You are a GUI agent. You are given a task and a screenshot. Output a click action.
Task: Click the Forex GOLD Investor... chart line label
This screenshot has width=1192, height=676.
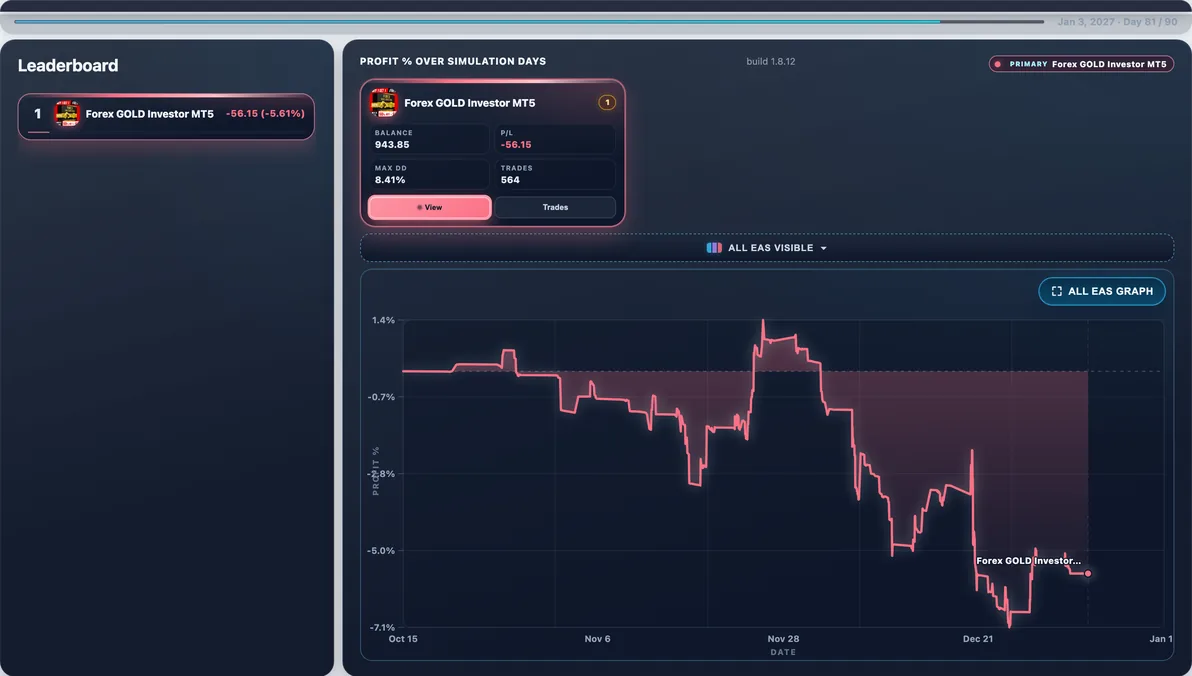(x=1028, y=560)
